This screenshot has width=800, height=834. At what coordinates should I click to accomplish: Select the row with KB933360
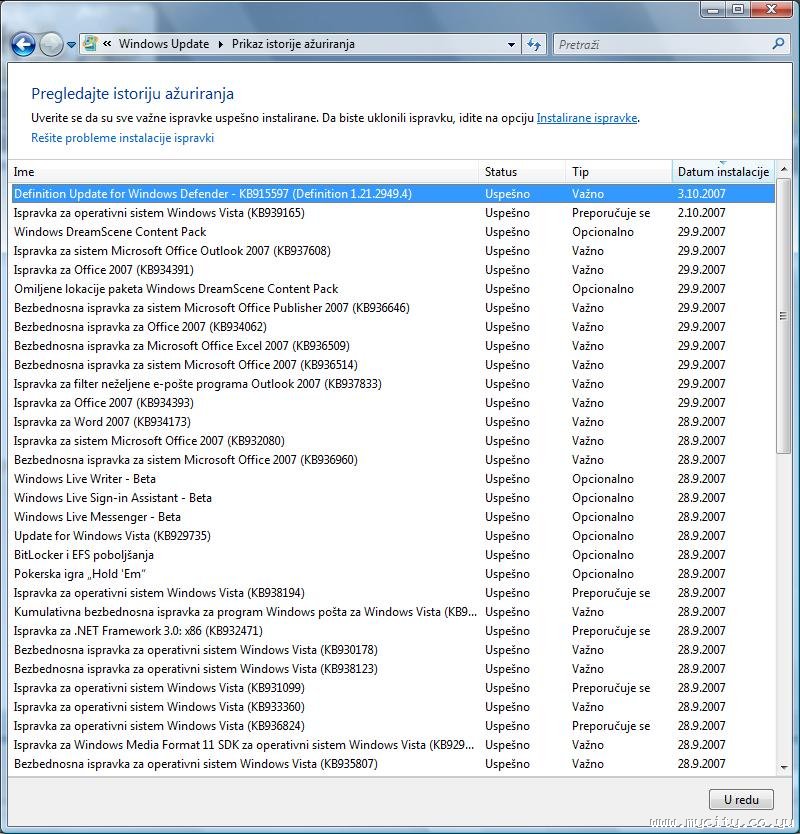click(x=393, y=707)
